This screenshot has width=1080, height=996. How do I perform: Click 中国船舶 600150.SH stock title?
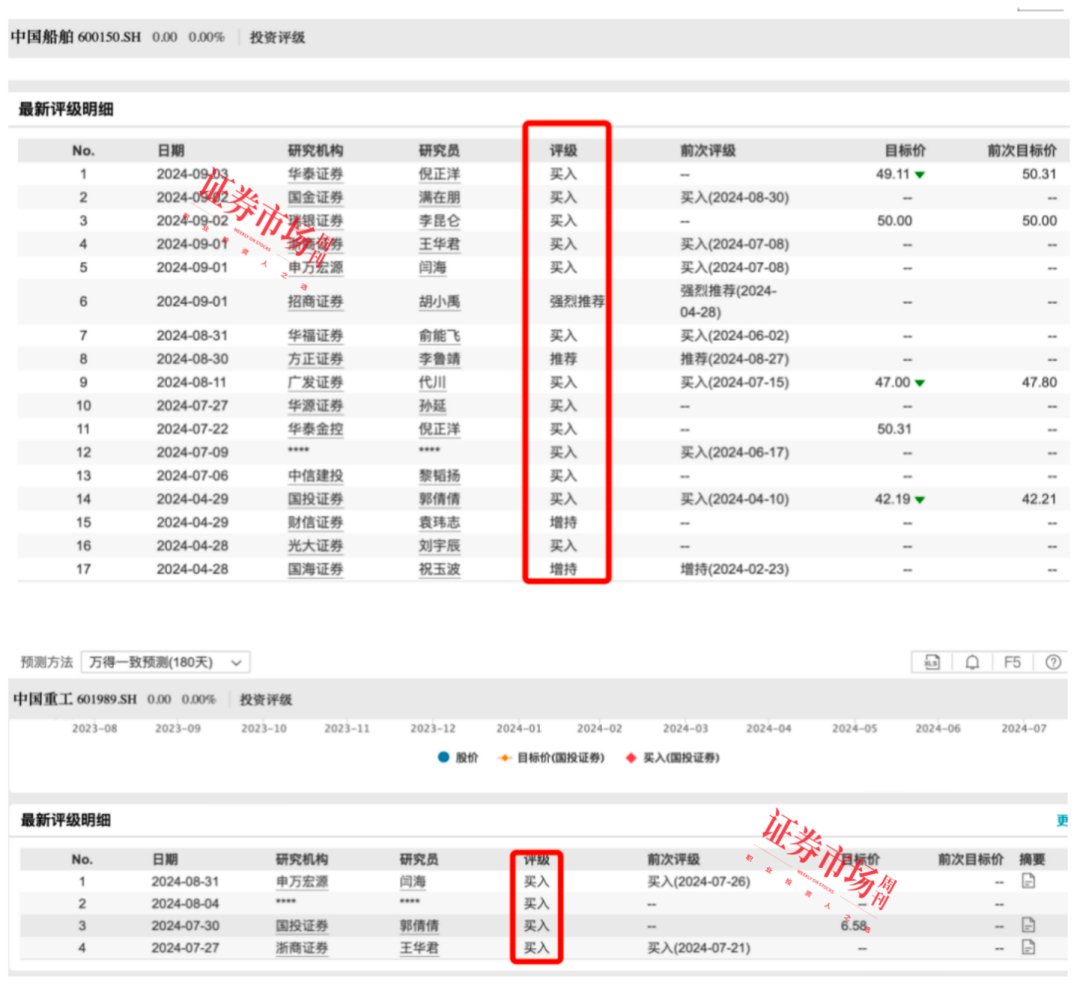pyautogui.click(x=76, y=37)
